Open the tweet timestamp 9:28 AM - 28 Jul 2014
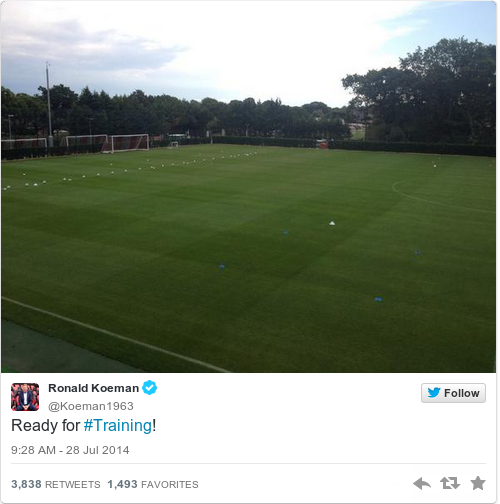 (70, 450)
